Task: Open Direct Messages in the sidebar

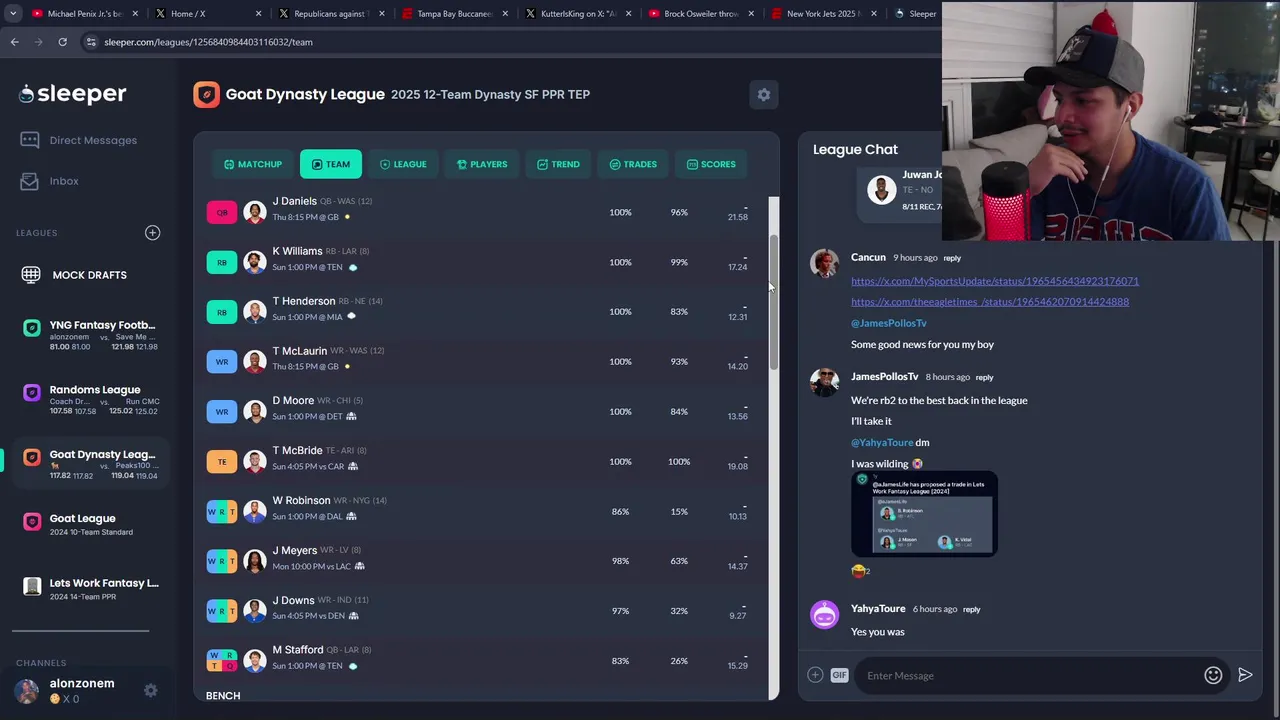Action: (79, 140)
